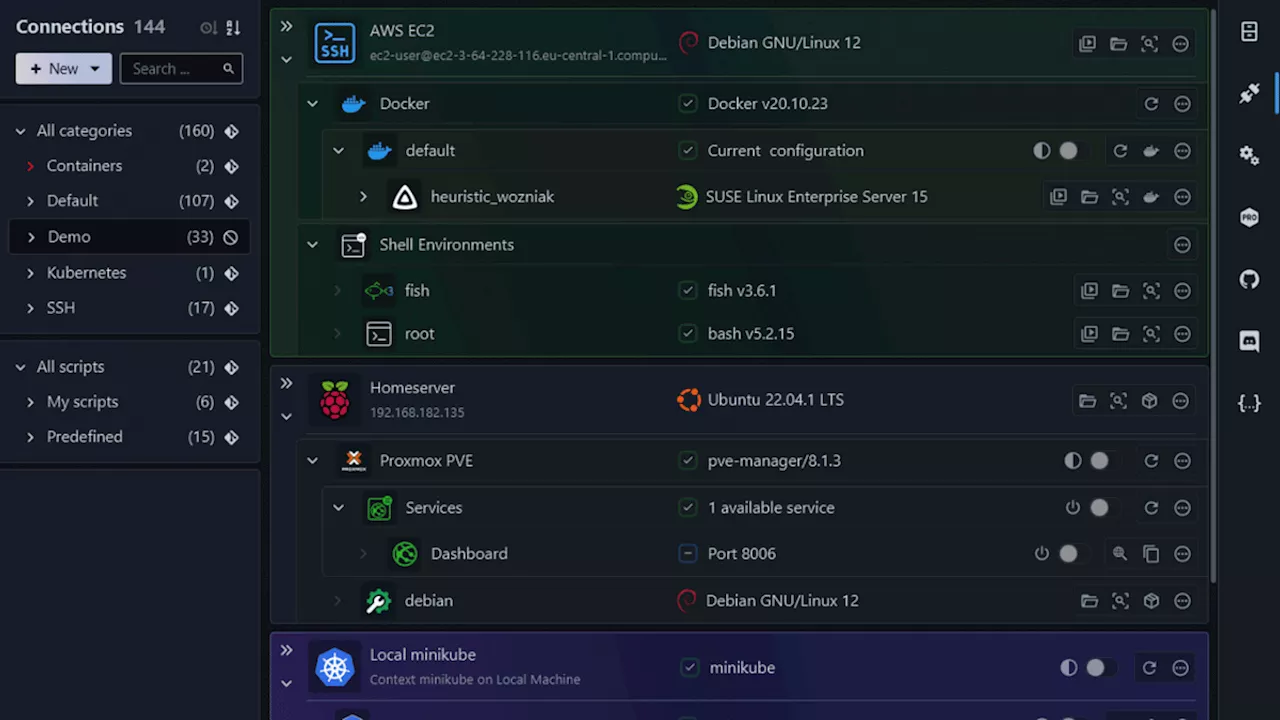Click the 'Ubuntu 22.04.1 LTS' text

[x=776, y=400]
